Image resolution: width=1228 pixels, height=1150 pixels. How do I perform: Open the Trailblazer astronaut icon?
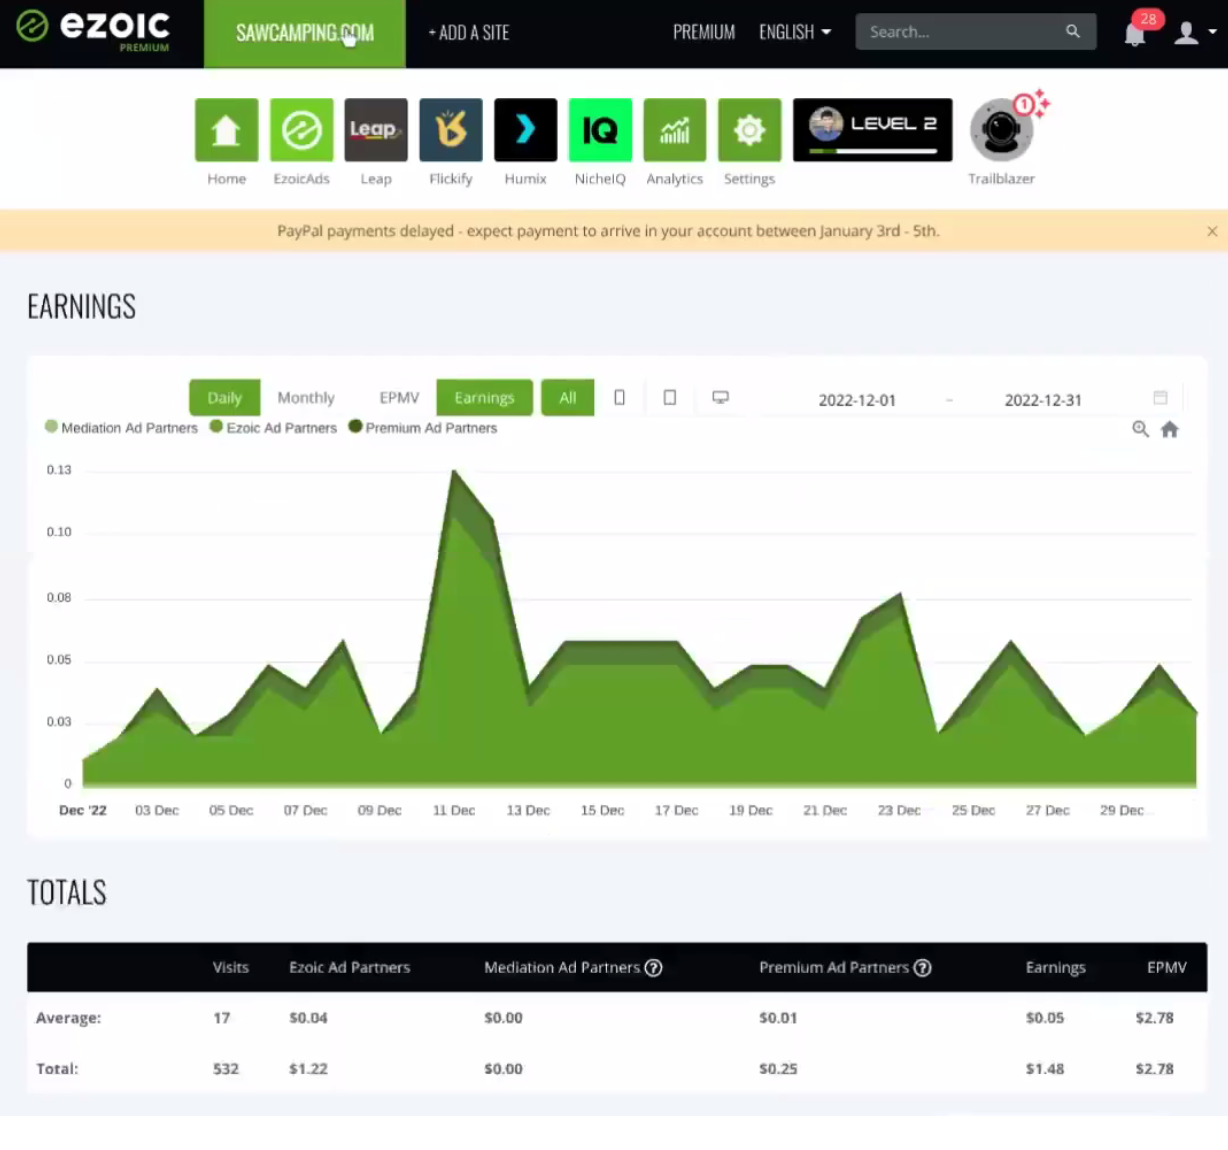1001,130
